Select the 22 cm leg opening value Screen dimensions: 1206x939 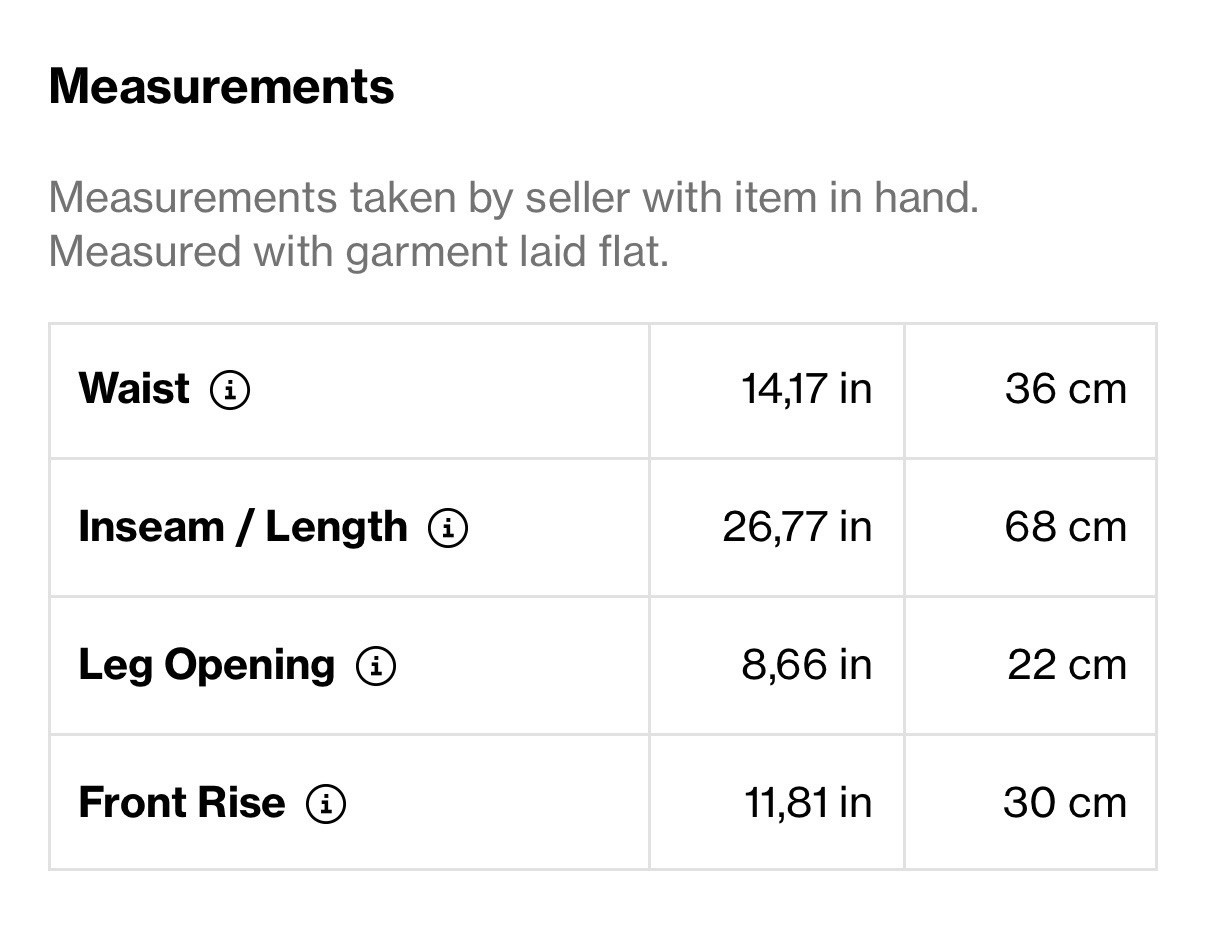(x=1066, y=664)
